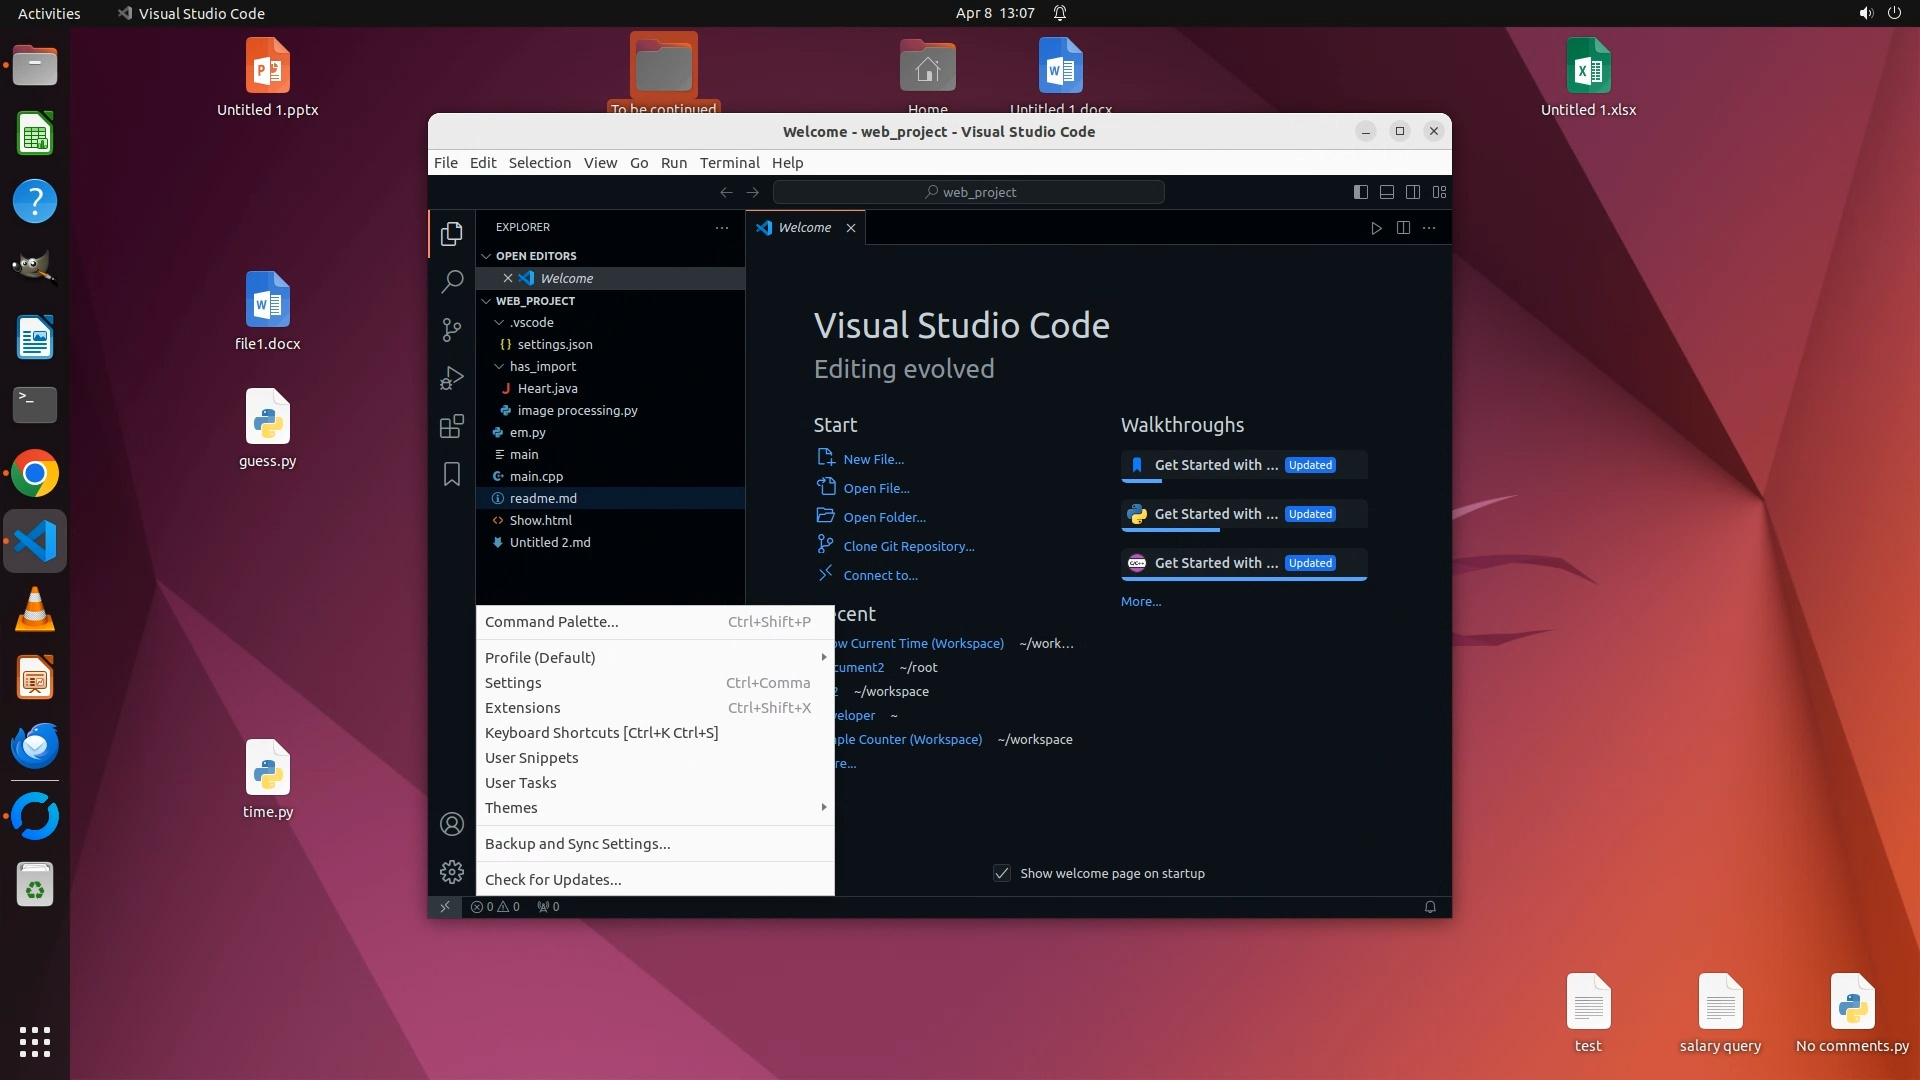The image size is (1920, 1080).
Task: Open notifications bell in status bar
Action: click(1430, 907)
